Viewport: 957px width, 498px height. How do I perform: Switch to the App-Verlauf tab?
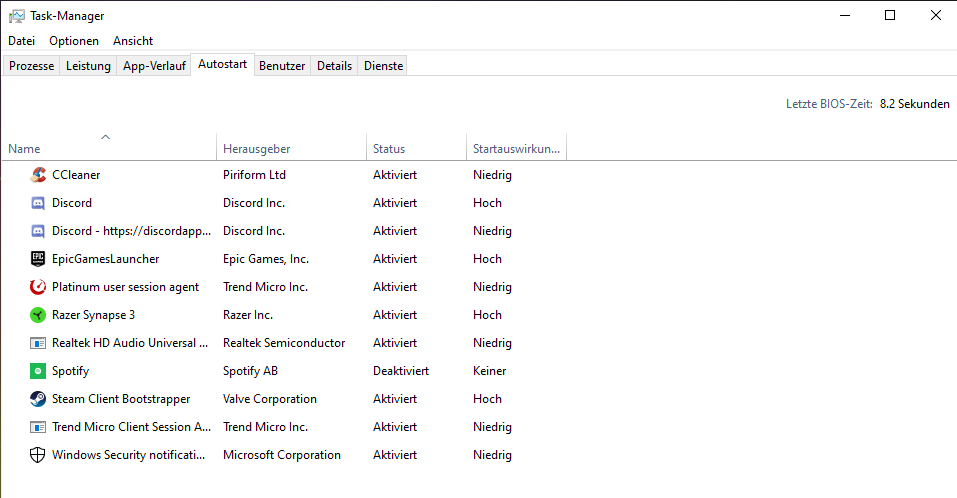point(154,66)
